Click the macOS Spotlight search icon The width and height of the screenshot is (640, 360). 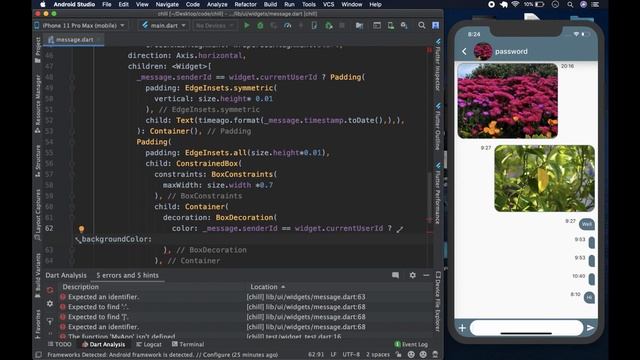(570, 4)
